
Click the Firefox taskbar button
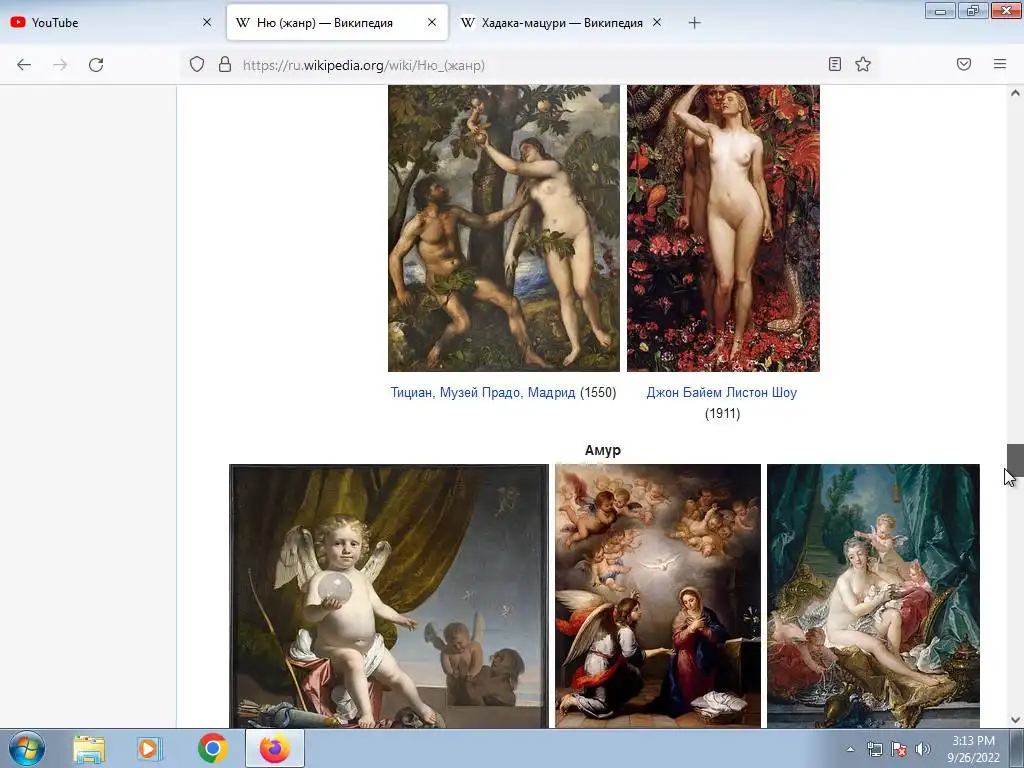(x=275, y=748)
